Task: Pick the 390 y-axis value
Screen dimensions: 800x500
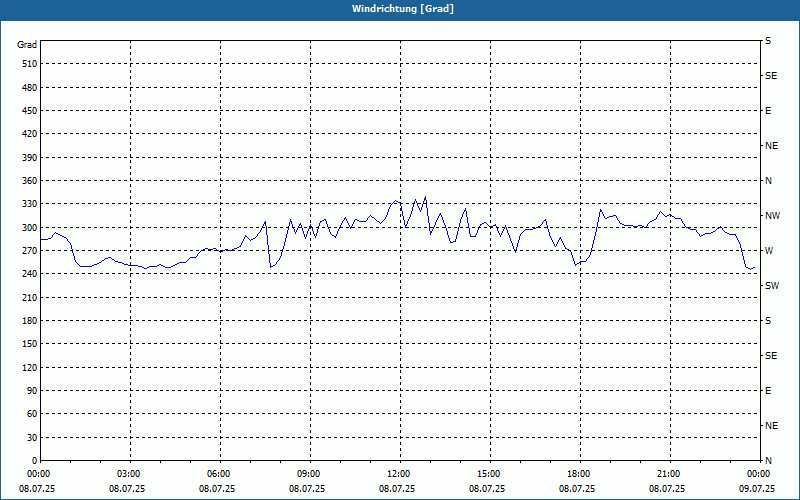Action: (30, 158)
